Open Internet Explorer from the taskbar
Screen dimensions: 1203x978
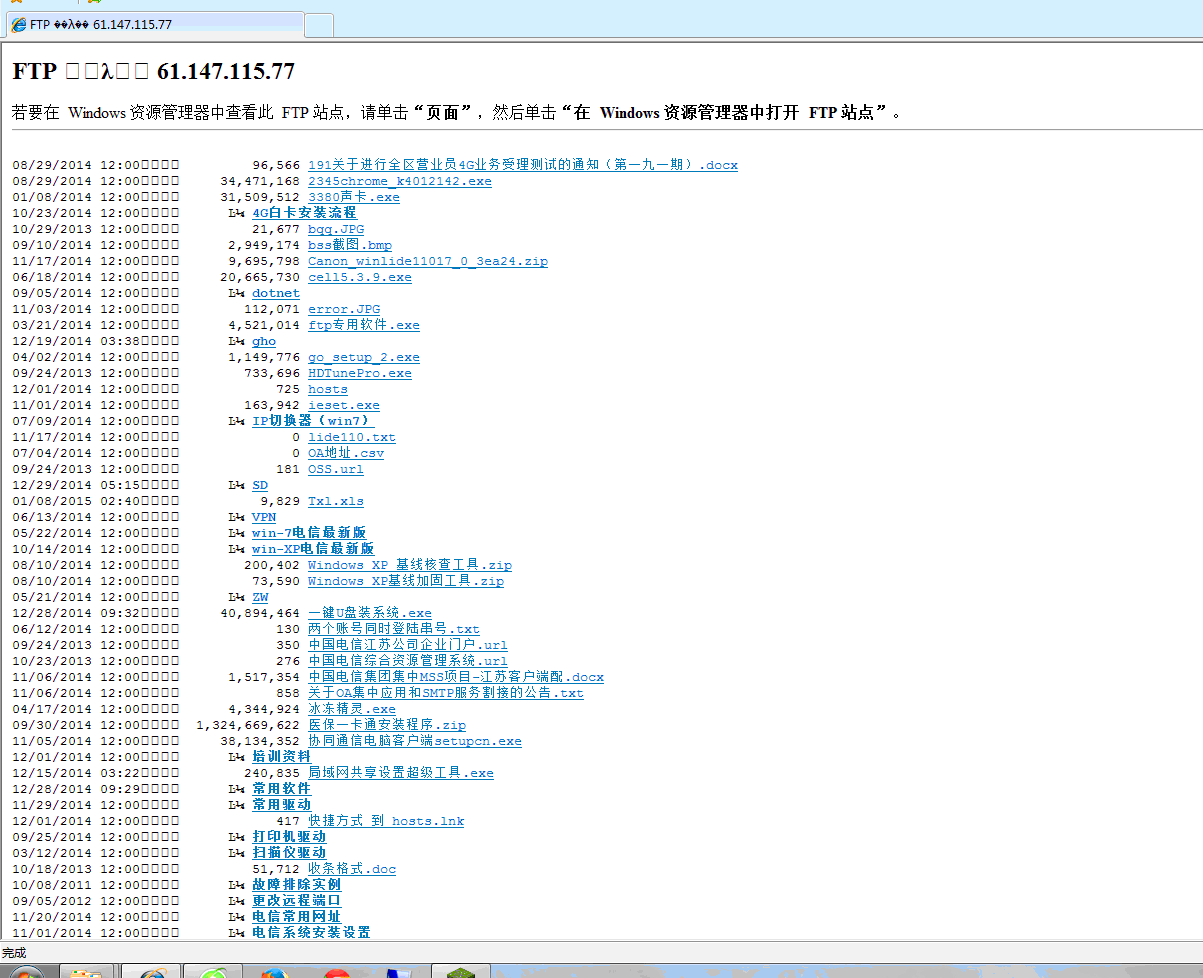152,972
